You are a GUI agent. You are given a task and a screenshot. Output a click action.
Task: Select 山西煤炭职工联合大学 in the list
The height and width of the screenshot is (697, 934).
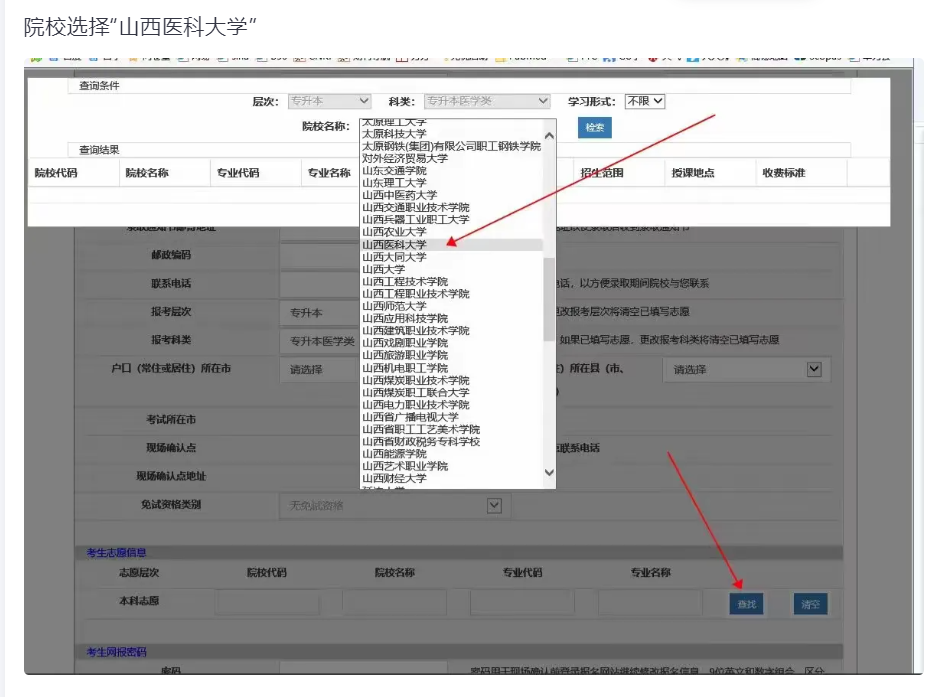[x=416, y=393]
